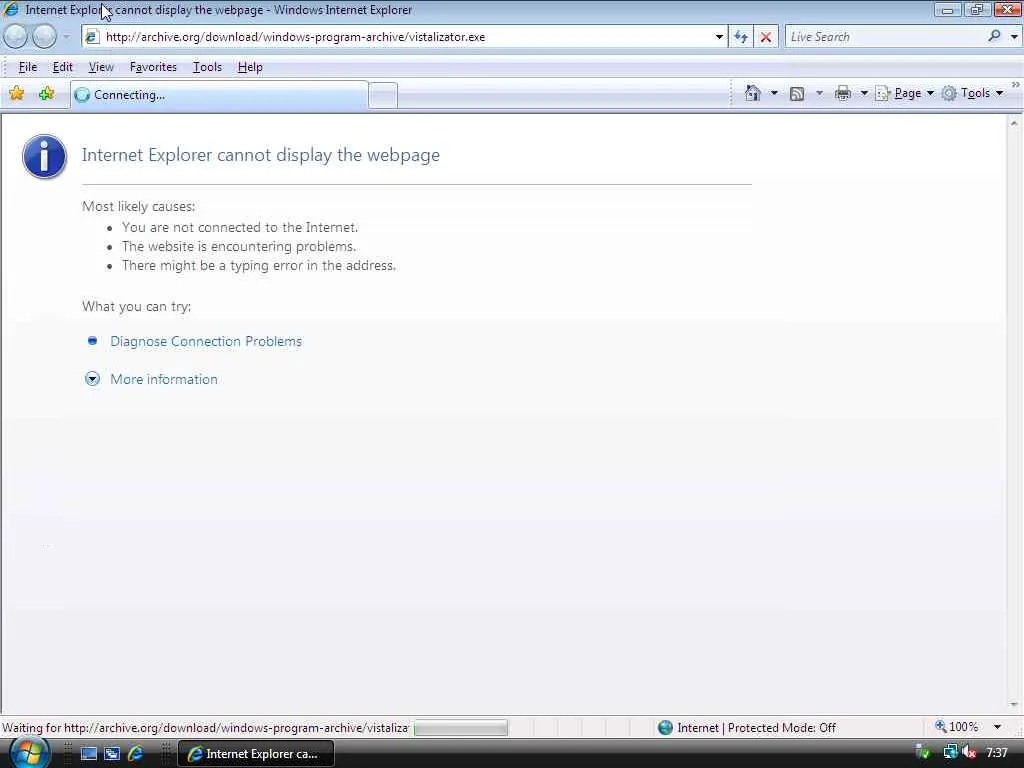Click Switch between windows quick launch icon
1024x768 pixels.
click(112, 754)
